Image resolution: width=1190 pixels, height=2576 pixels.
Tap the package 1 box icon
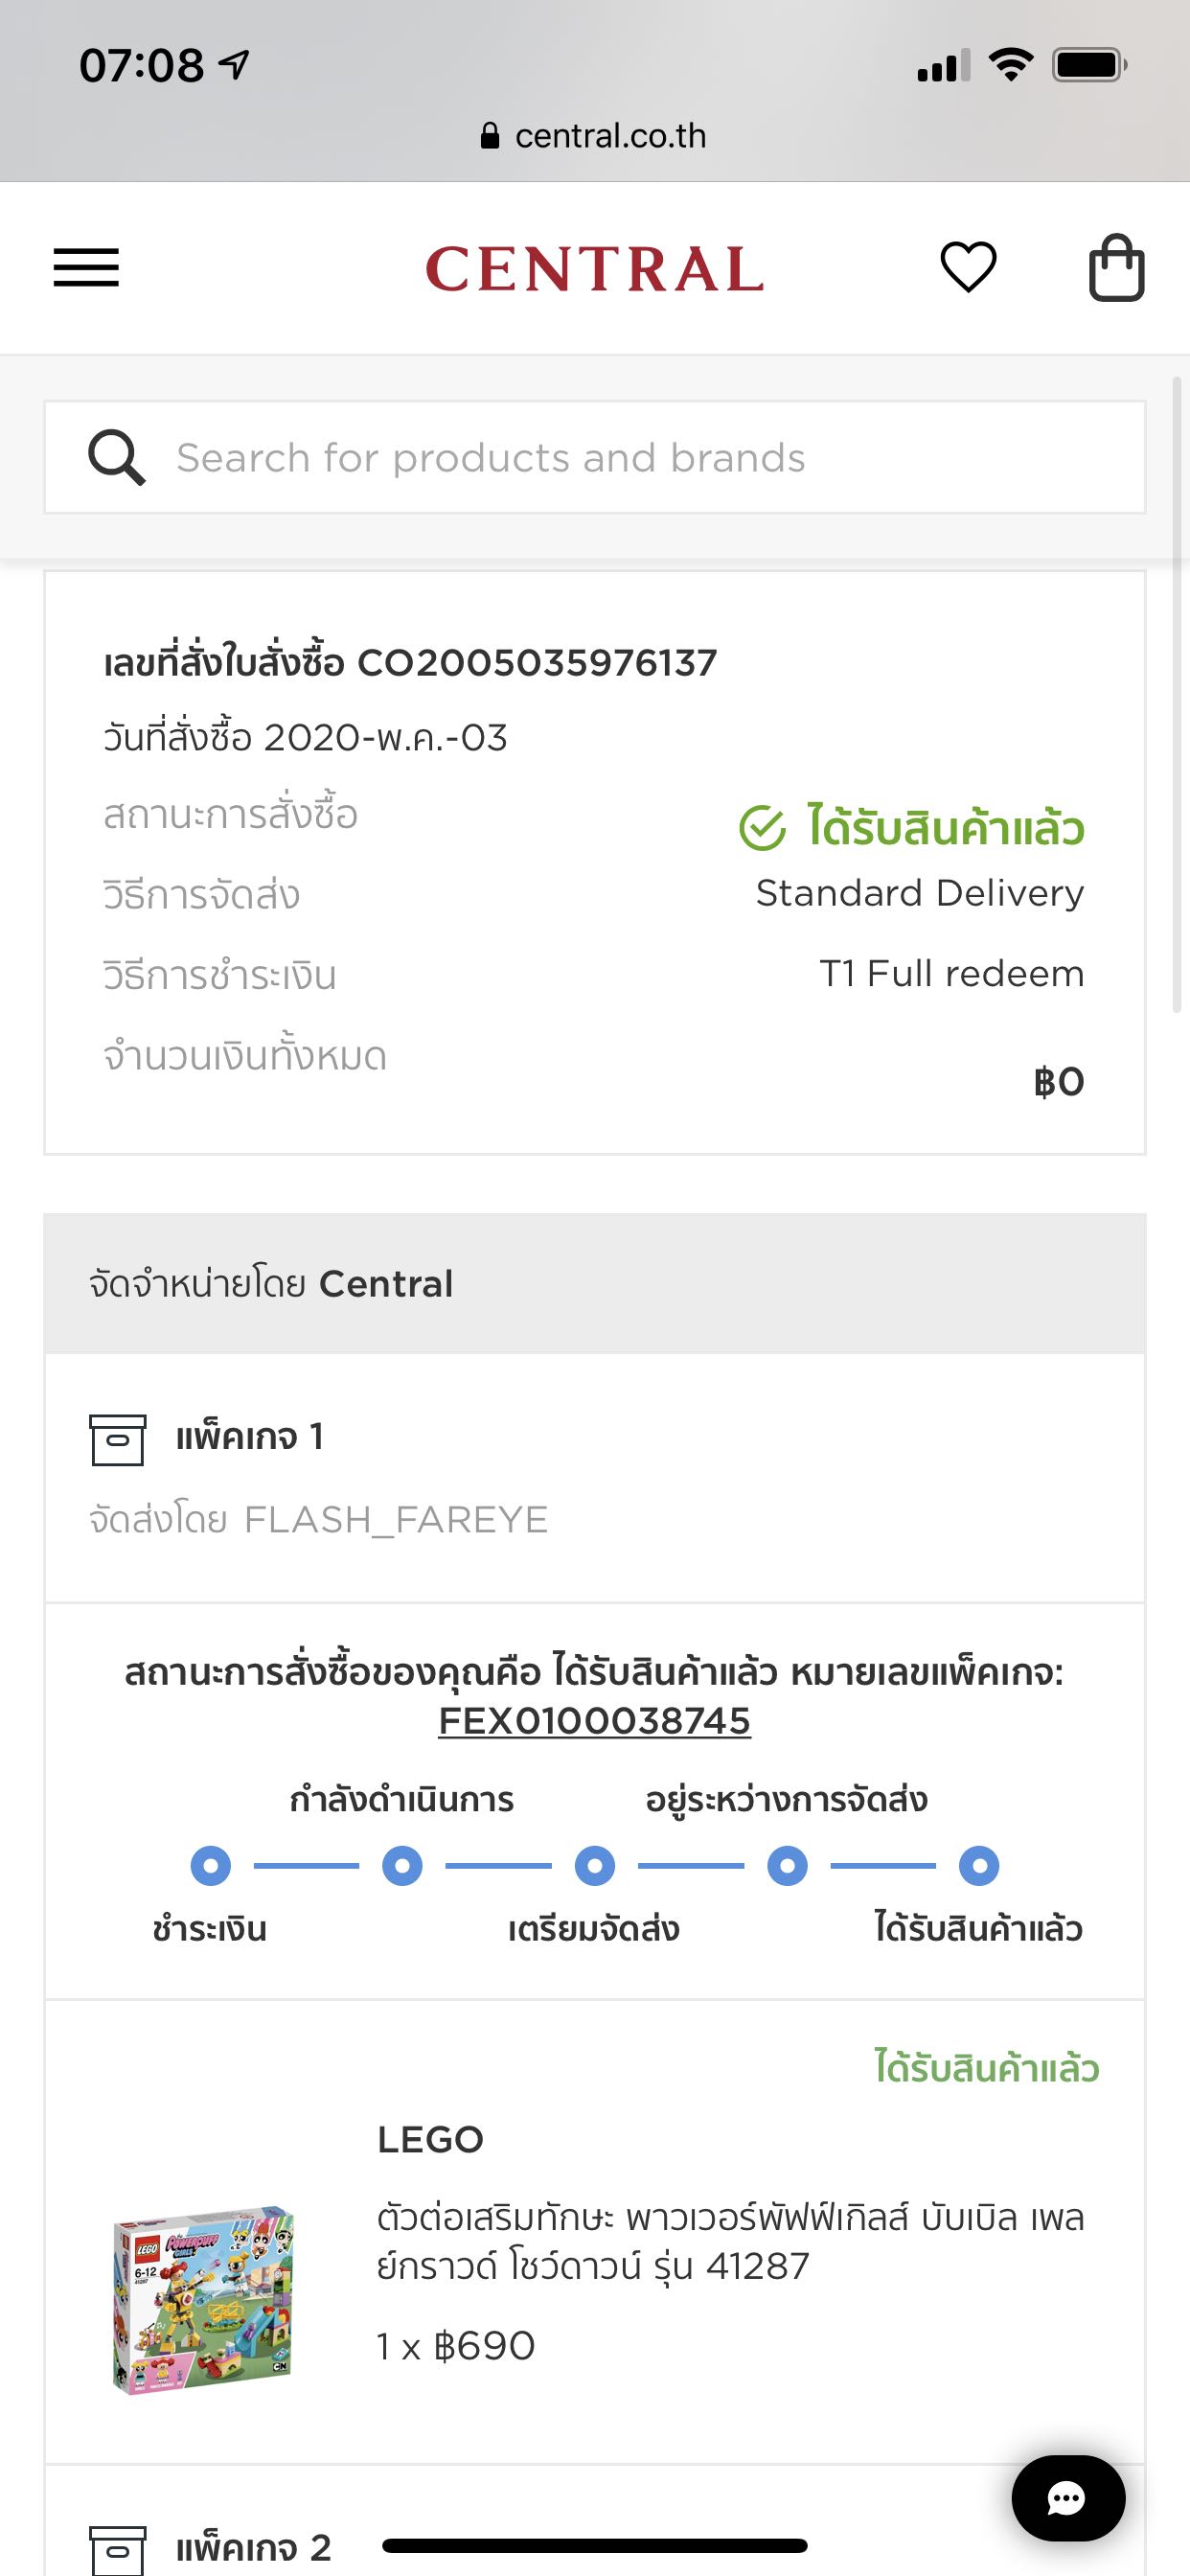[x=118, y=1439]
